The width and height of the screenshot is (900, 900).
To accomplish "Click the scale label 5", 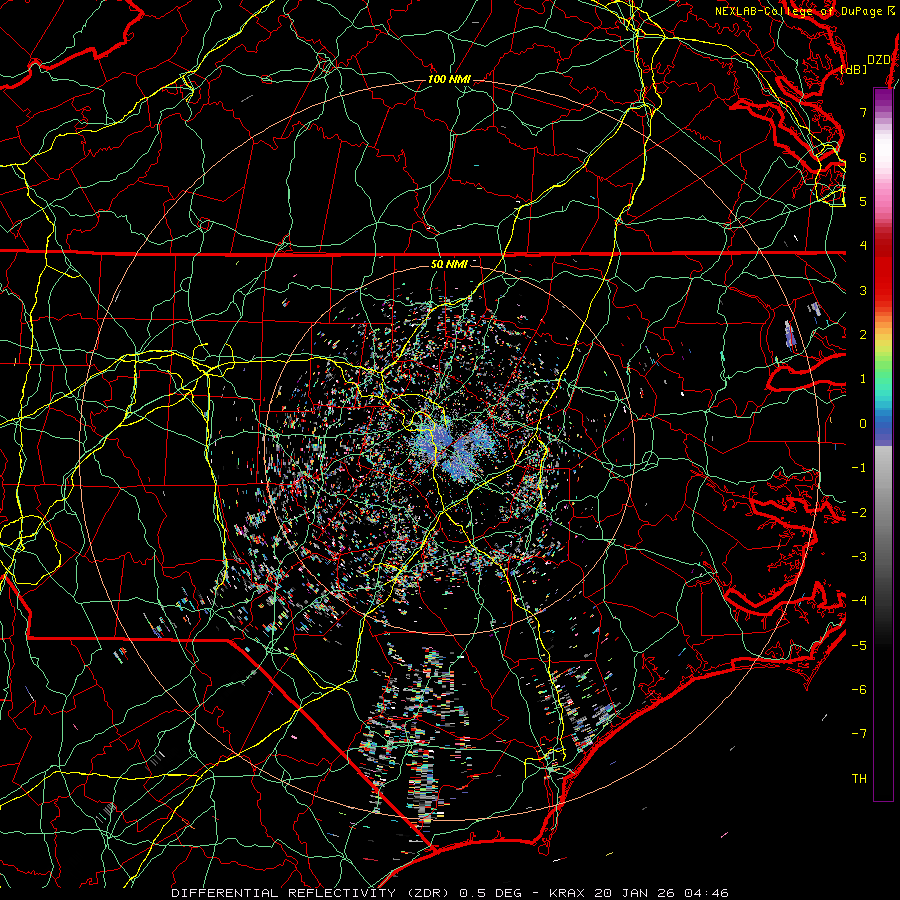I will (x=863, y=201).
